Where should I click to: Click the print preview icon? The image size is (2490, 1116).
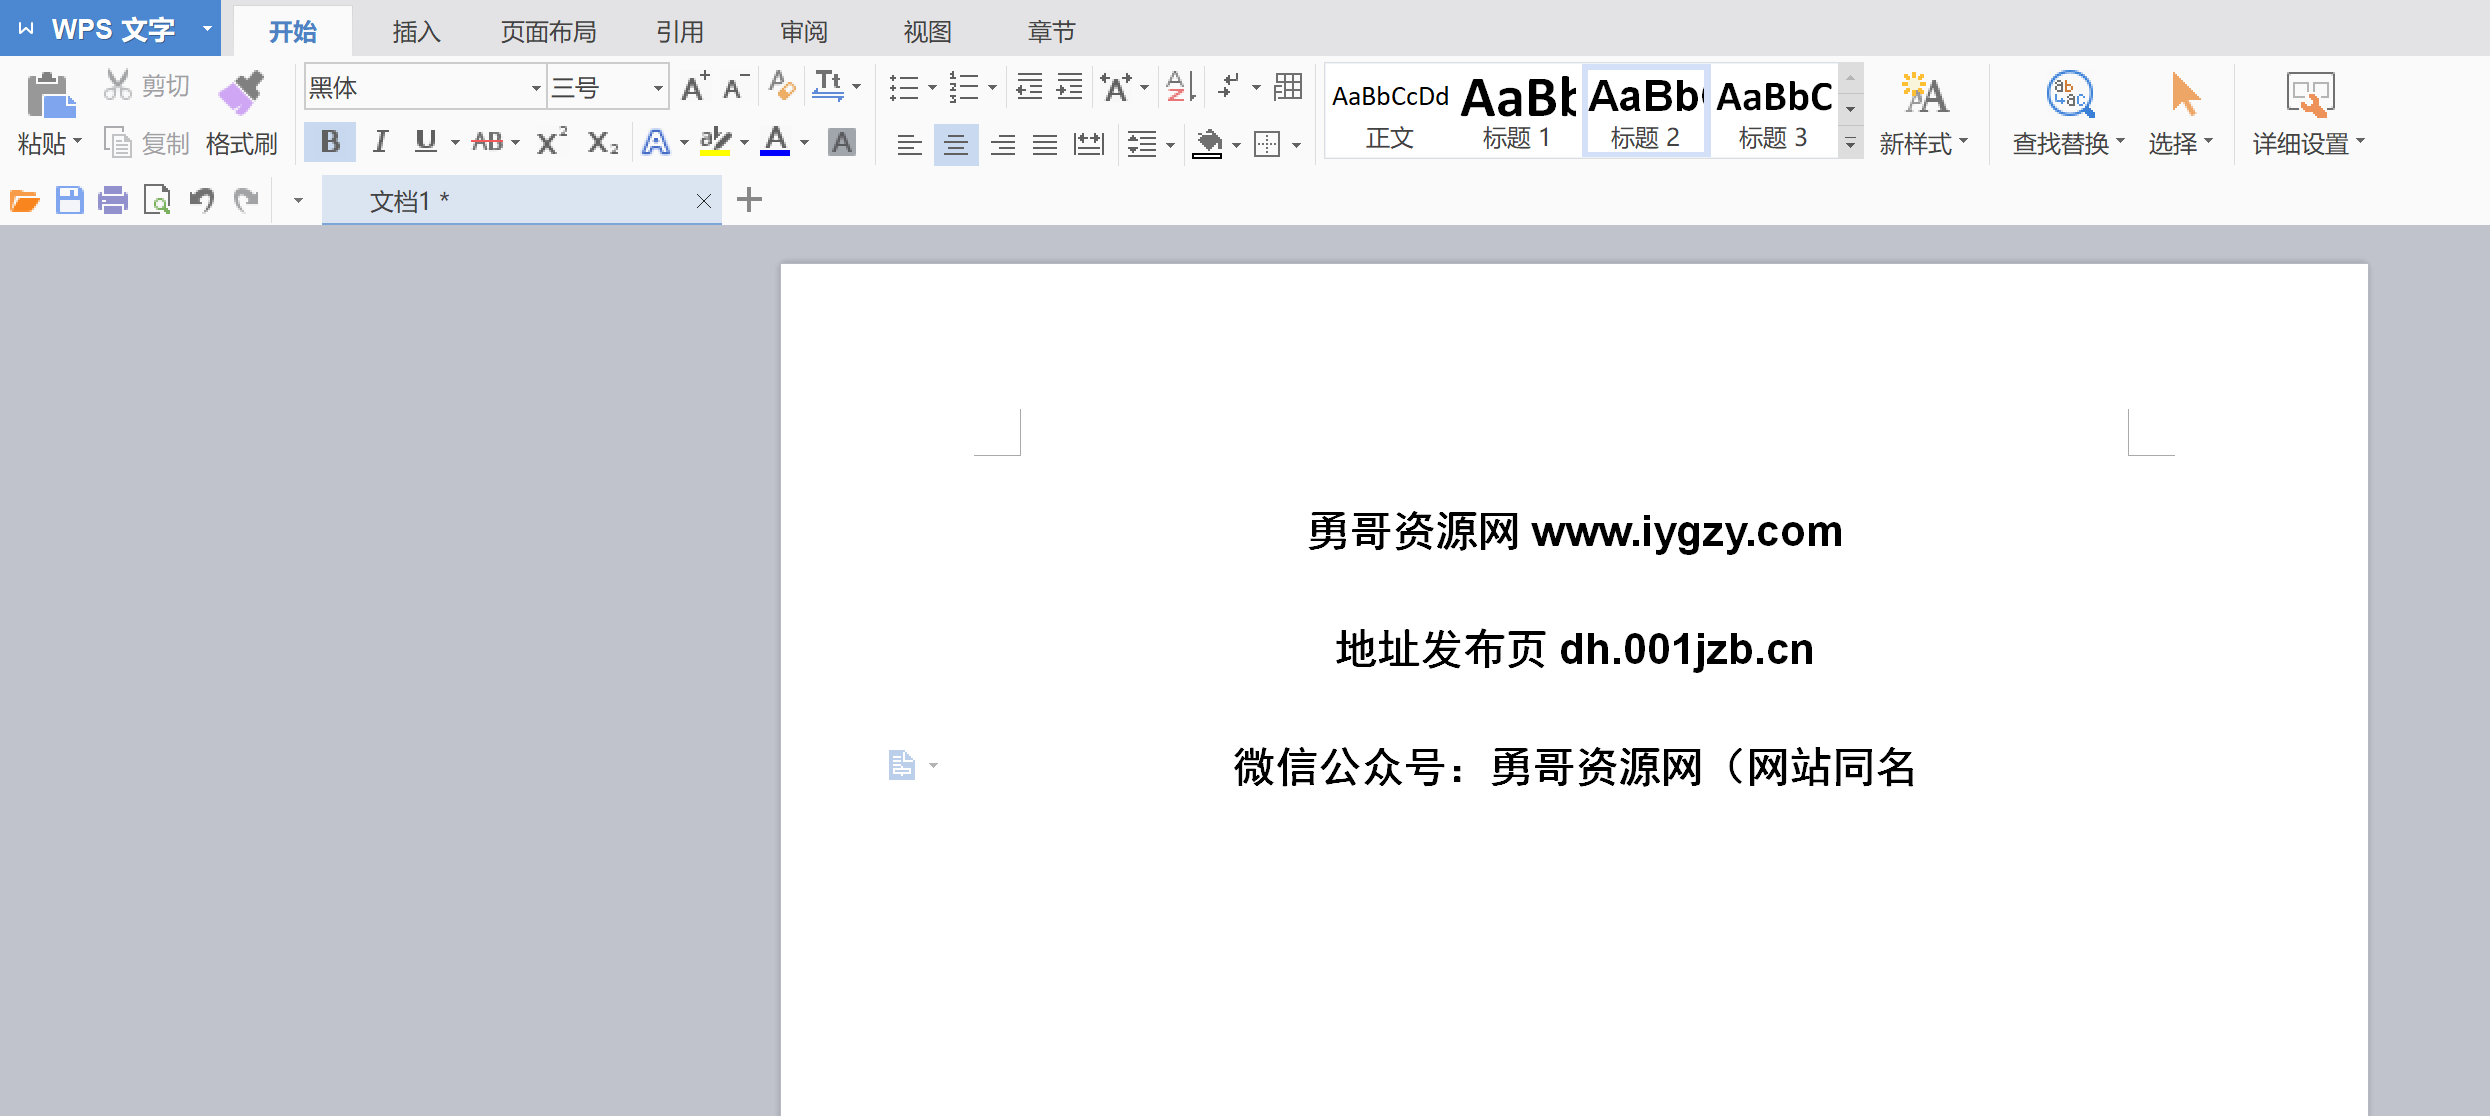tap(157, 201)
